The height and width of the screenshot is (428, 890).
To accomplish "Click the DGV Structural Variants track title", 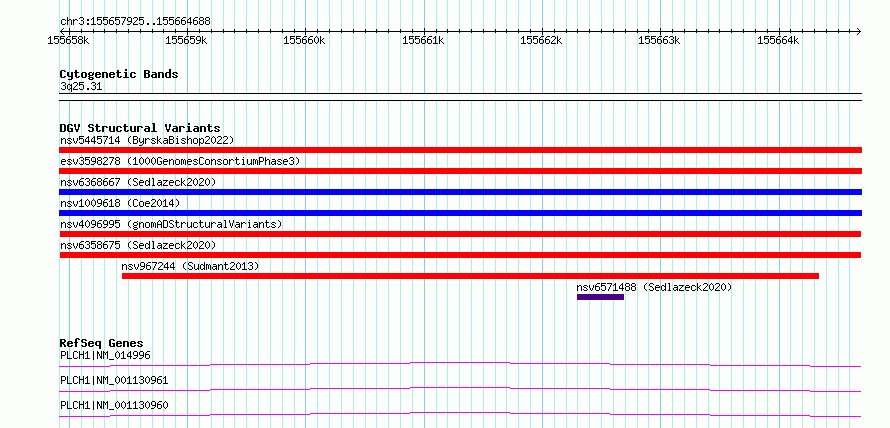I will [x=140, y=128].
